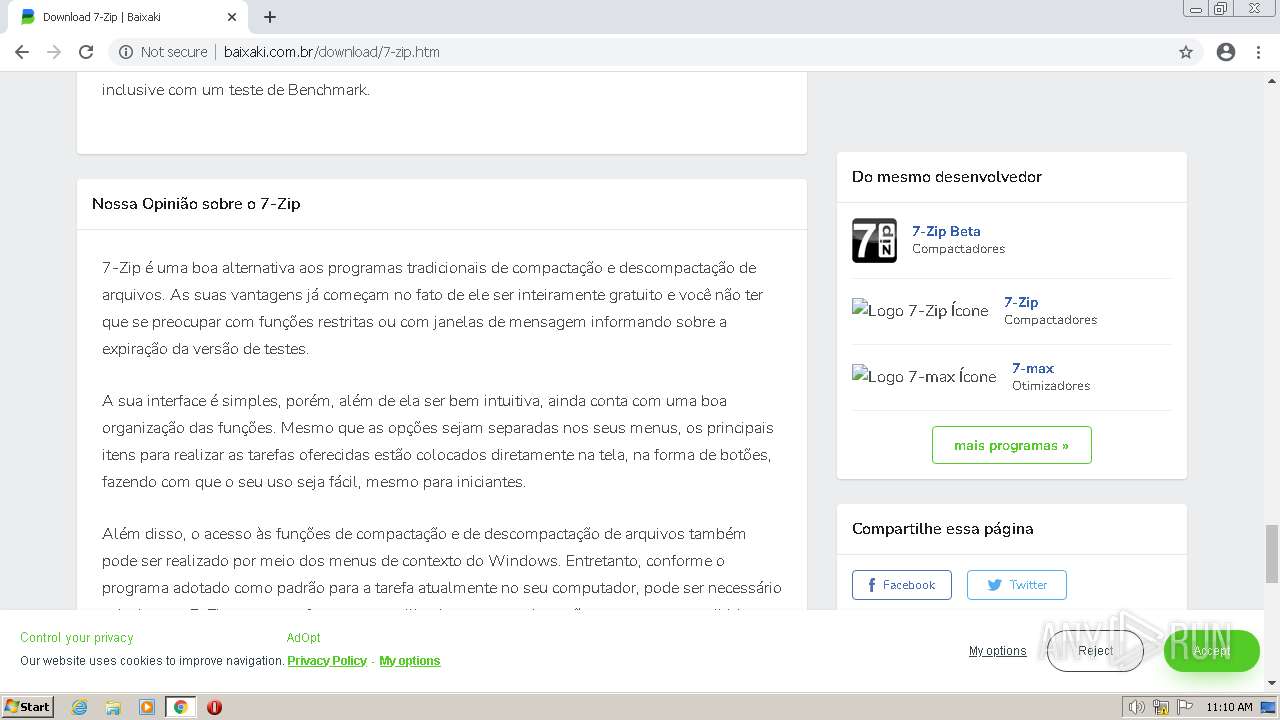Click the Logo 7-Zip Ícone image
Image resolution: width=1280 pixels, height=720 pixels.
920,311
